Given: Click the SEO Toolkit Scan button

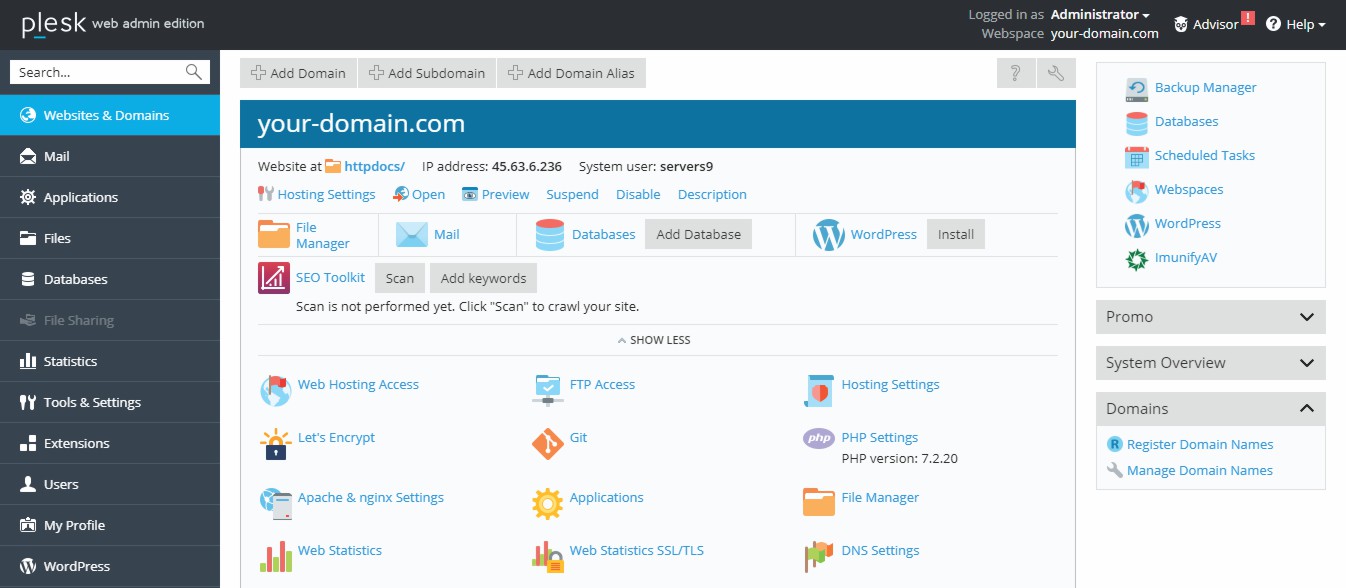Looking at the screenshot, I should point(400,278).
